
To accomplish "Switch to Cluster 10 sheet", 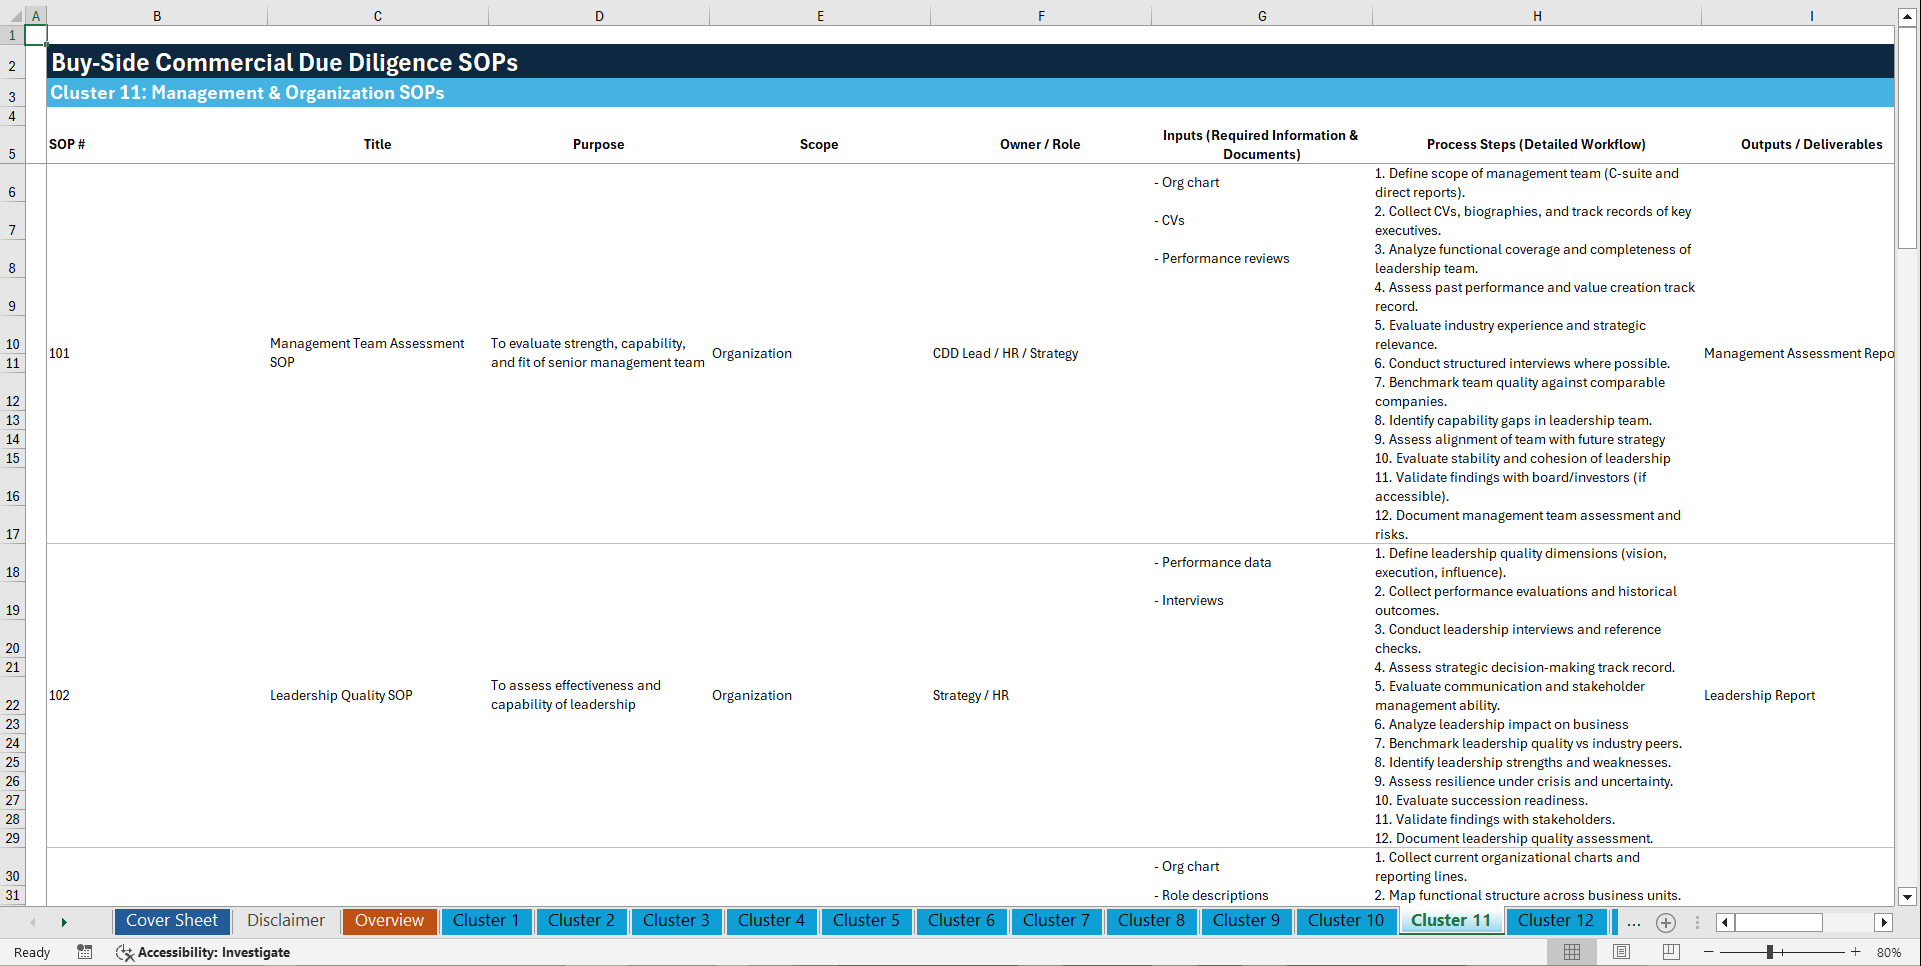I will coord(1346,921).
